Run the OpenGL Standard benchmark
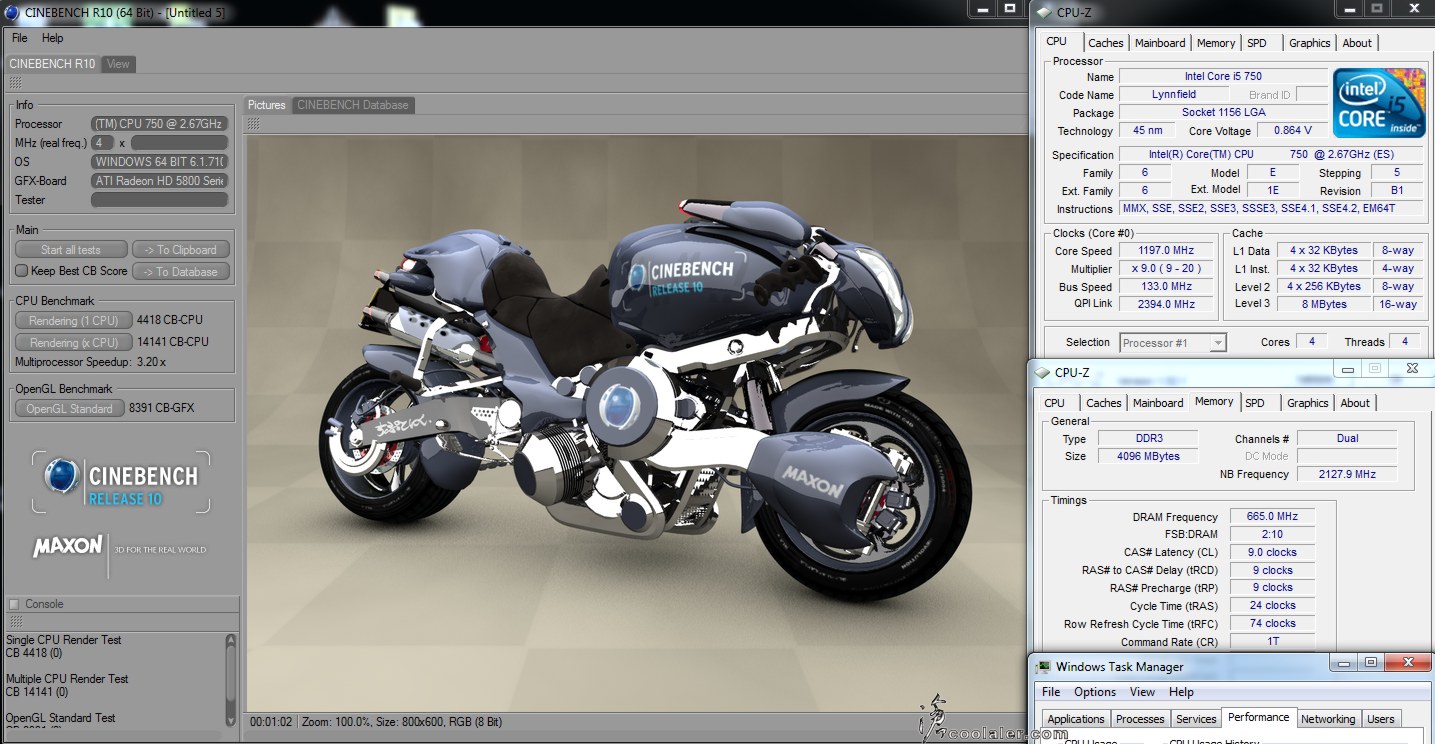Image resolution: width=1435 pixels, height=744 pixels. [70, 408]
